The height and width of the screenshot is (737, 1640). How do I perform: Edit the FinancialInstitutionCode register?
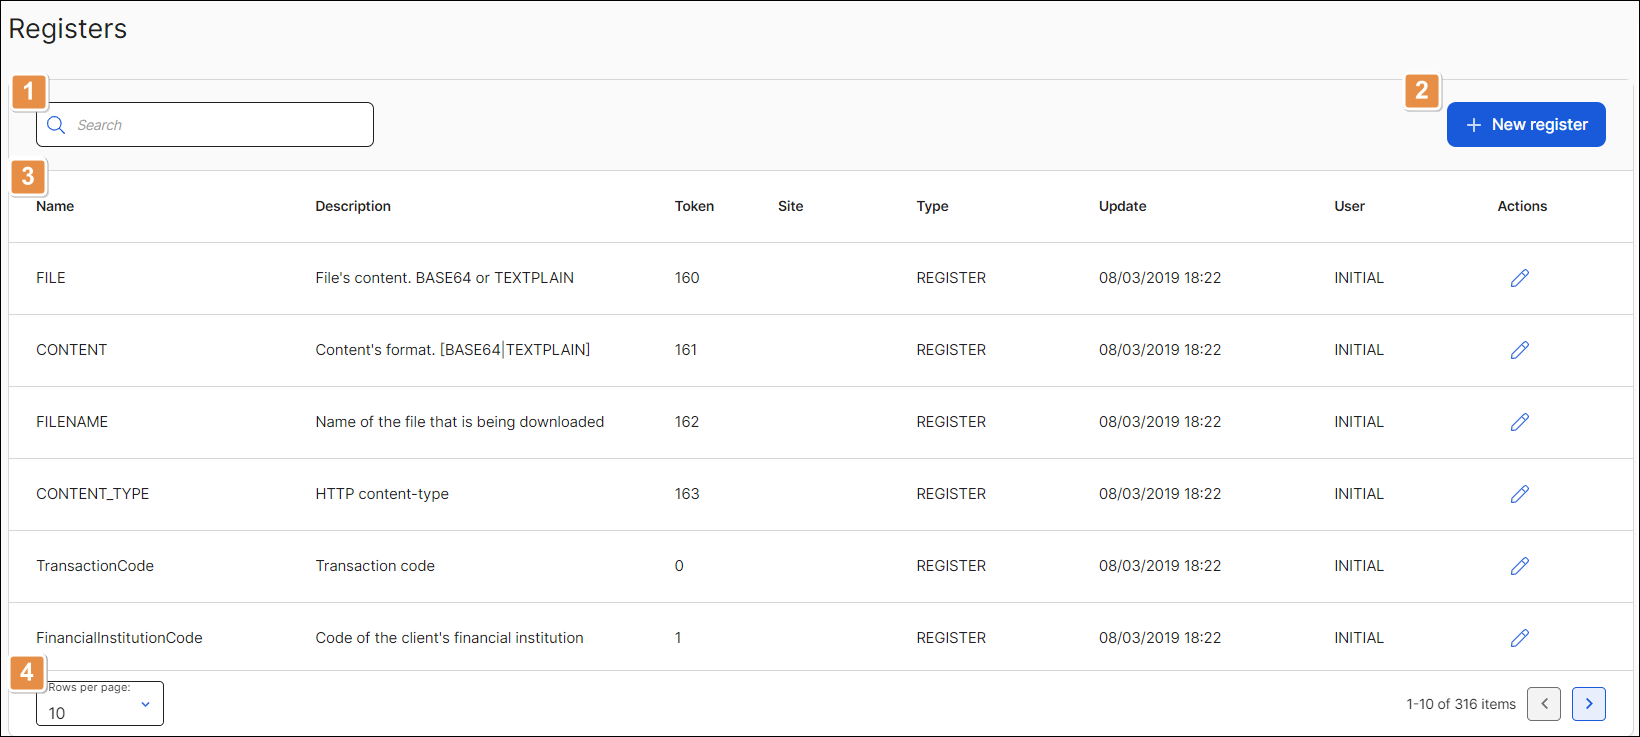pyautogui.click(x=1519, y=638)
